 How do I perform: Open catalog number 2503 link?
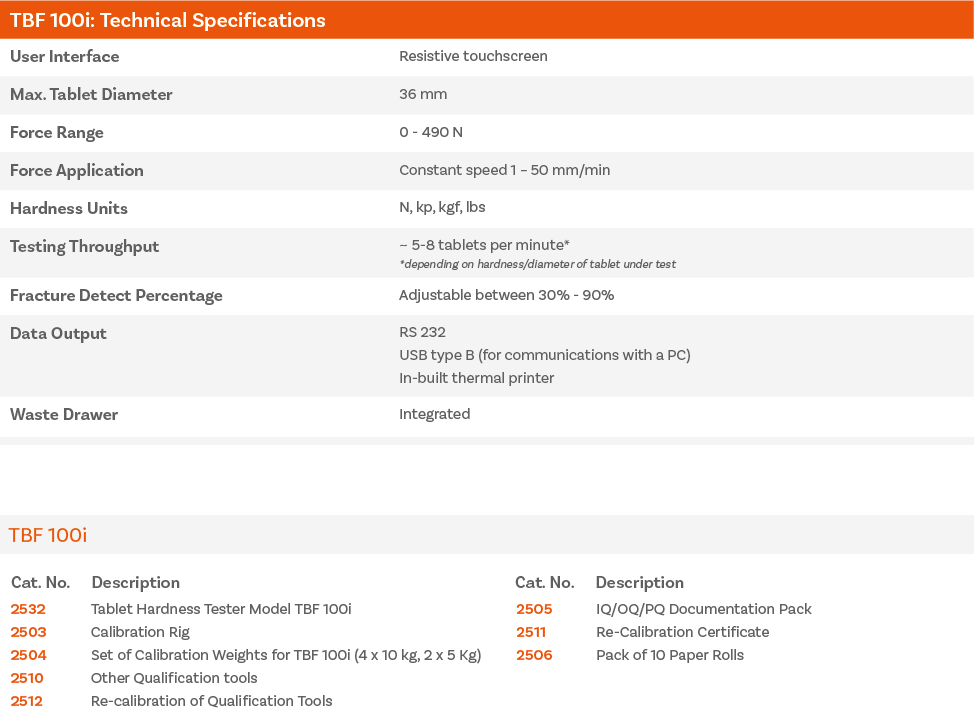coord(27,632)
